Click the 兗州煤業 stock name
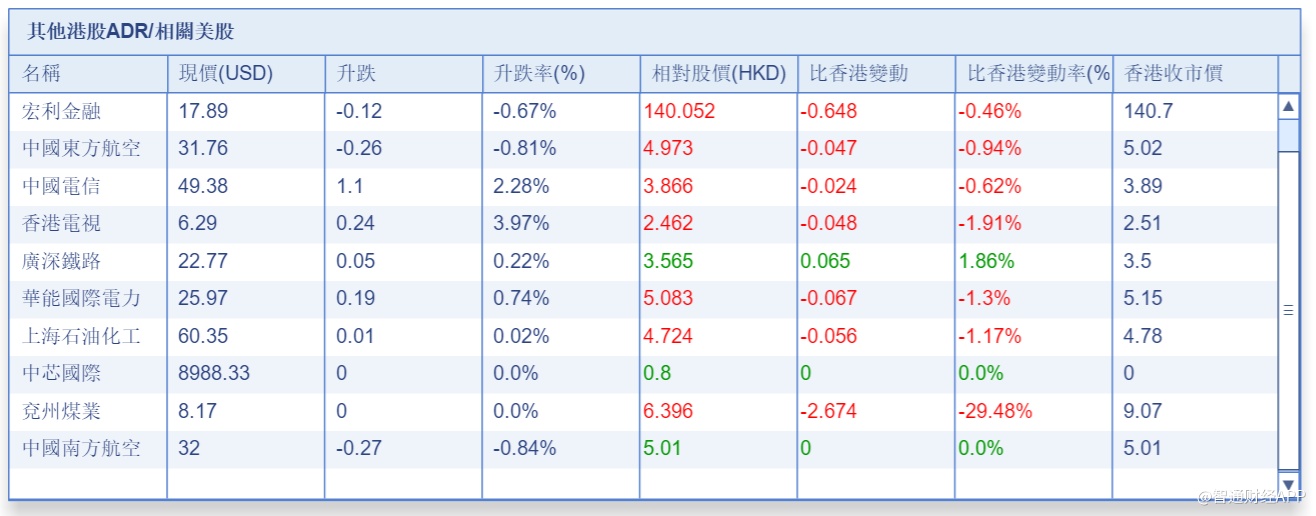The height and width of the screenshot is (516, 1316). [61, 411]
